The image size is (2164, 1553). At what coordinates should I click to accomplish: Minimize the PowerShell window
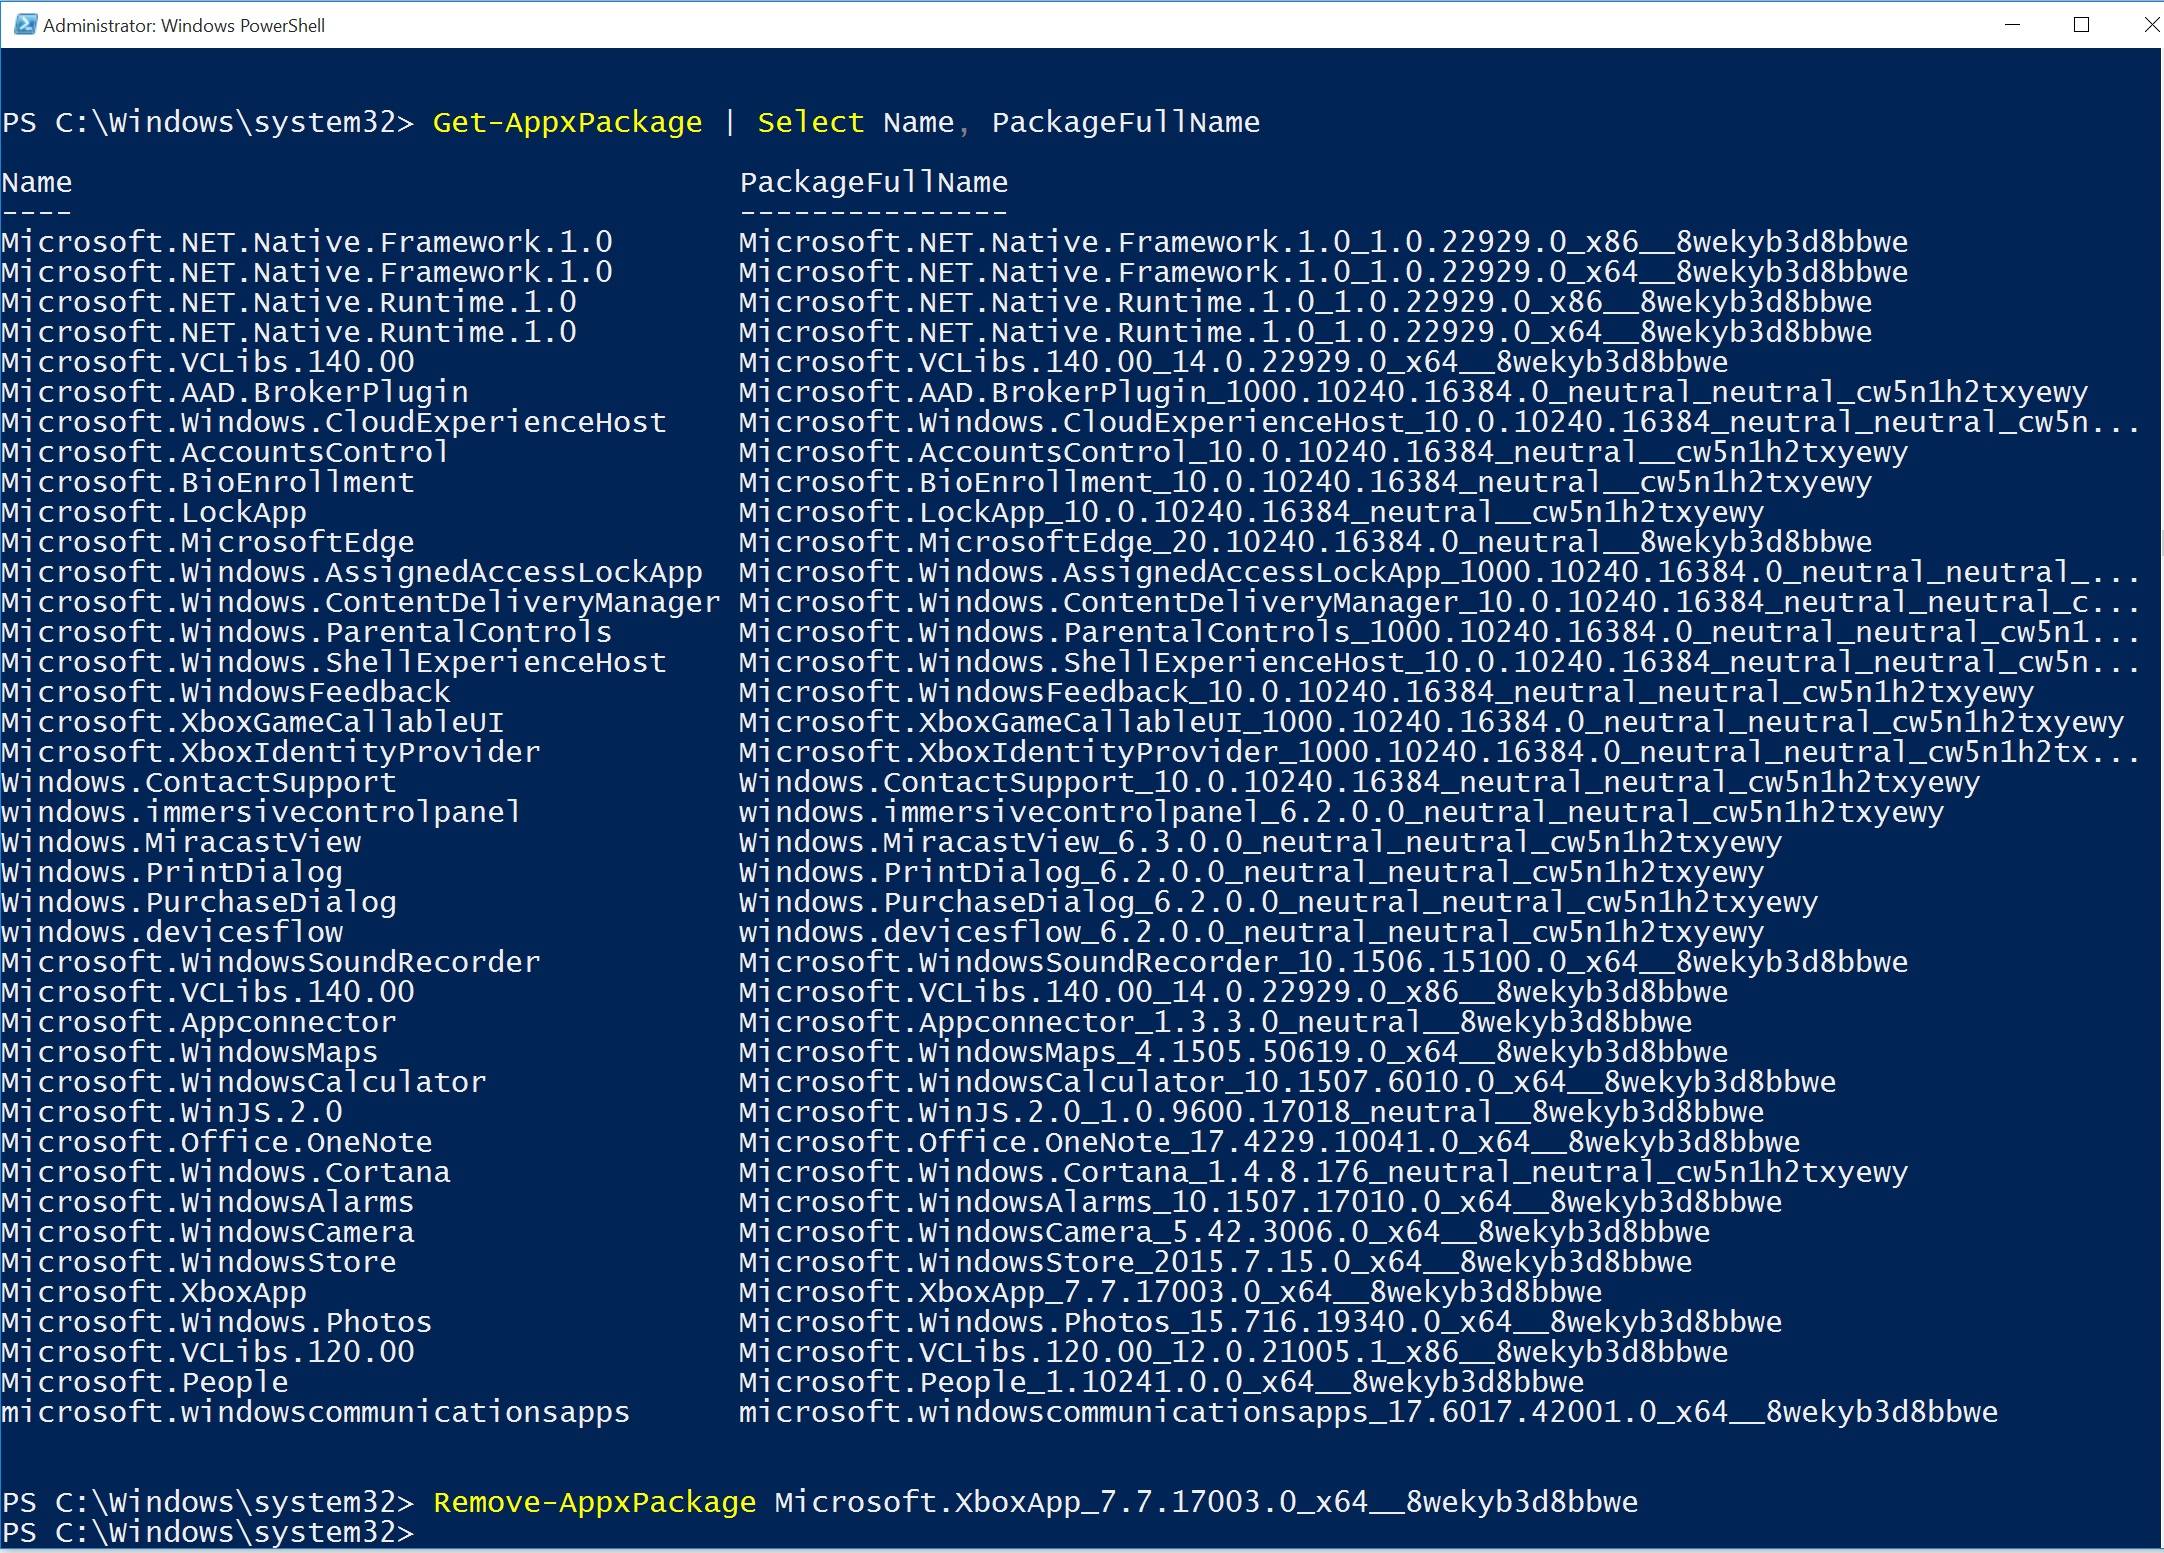(x=2013, y=25)
